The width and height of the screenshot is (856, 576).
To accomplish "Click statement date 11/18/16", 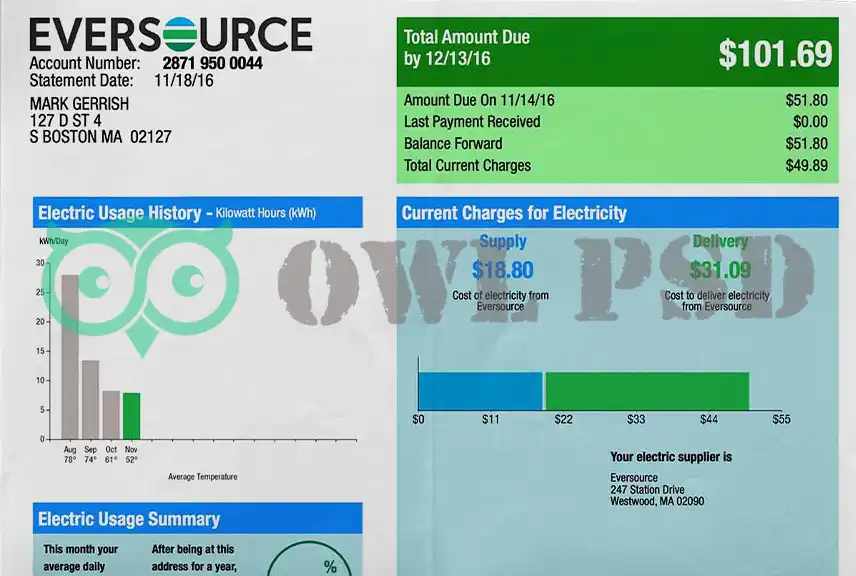I will pyautogui.click(x=183, y=81).
